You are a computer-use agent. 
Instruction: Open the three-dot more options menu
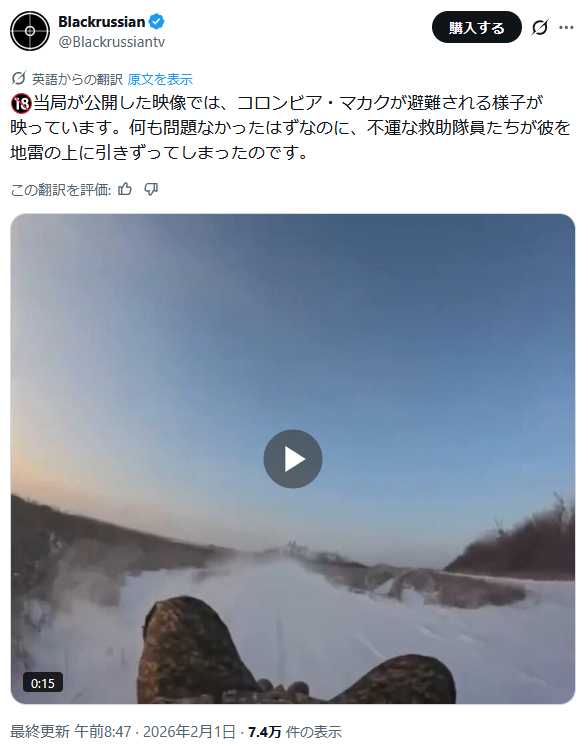coord(566,28)
